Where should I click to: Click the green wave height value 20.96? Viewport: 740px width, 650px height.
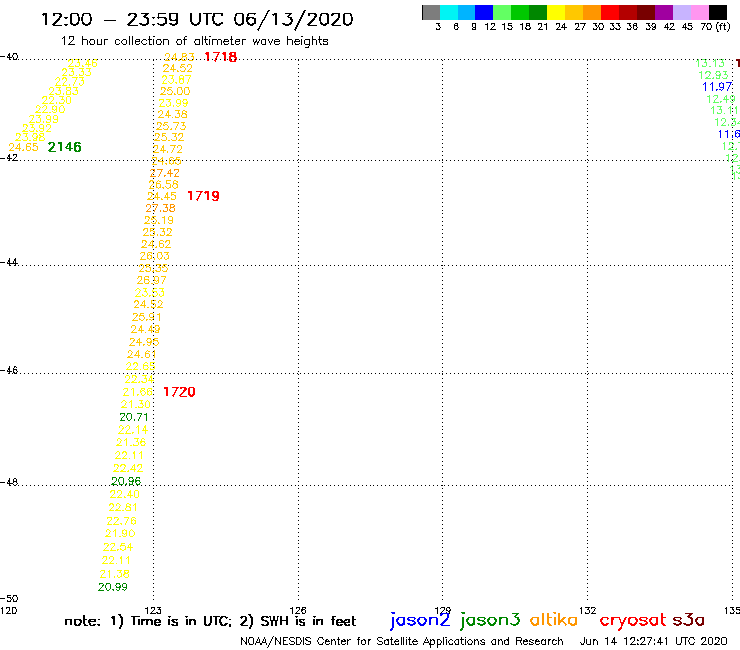(126, 481)
